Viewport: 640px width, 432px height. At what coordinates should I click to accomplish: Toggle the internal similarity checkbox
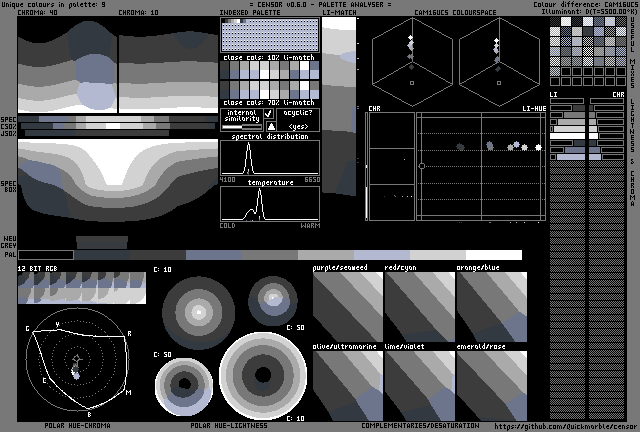point(268,115)
